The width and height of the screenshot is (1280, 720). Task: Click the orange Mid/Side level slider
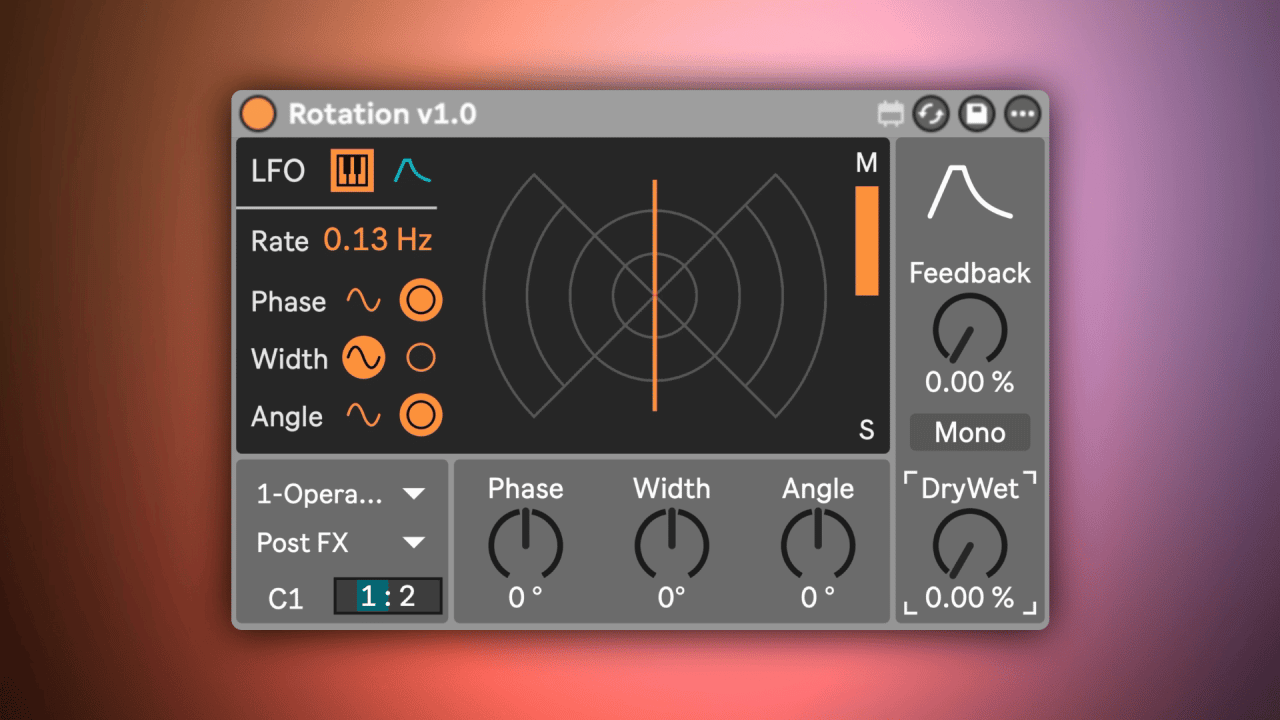pyautogui.click(x=866, y=241)
